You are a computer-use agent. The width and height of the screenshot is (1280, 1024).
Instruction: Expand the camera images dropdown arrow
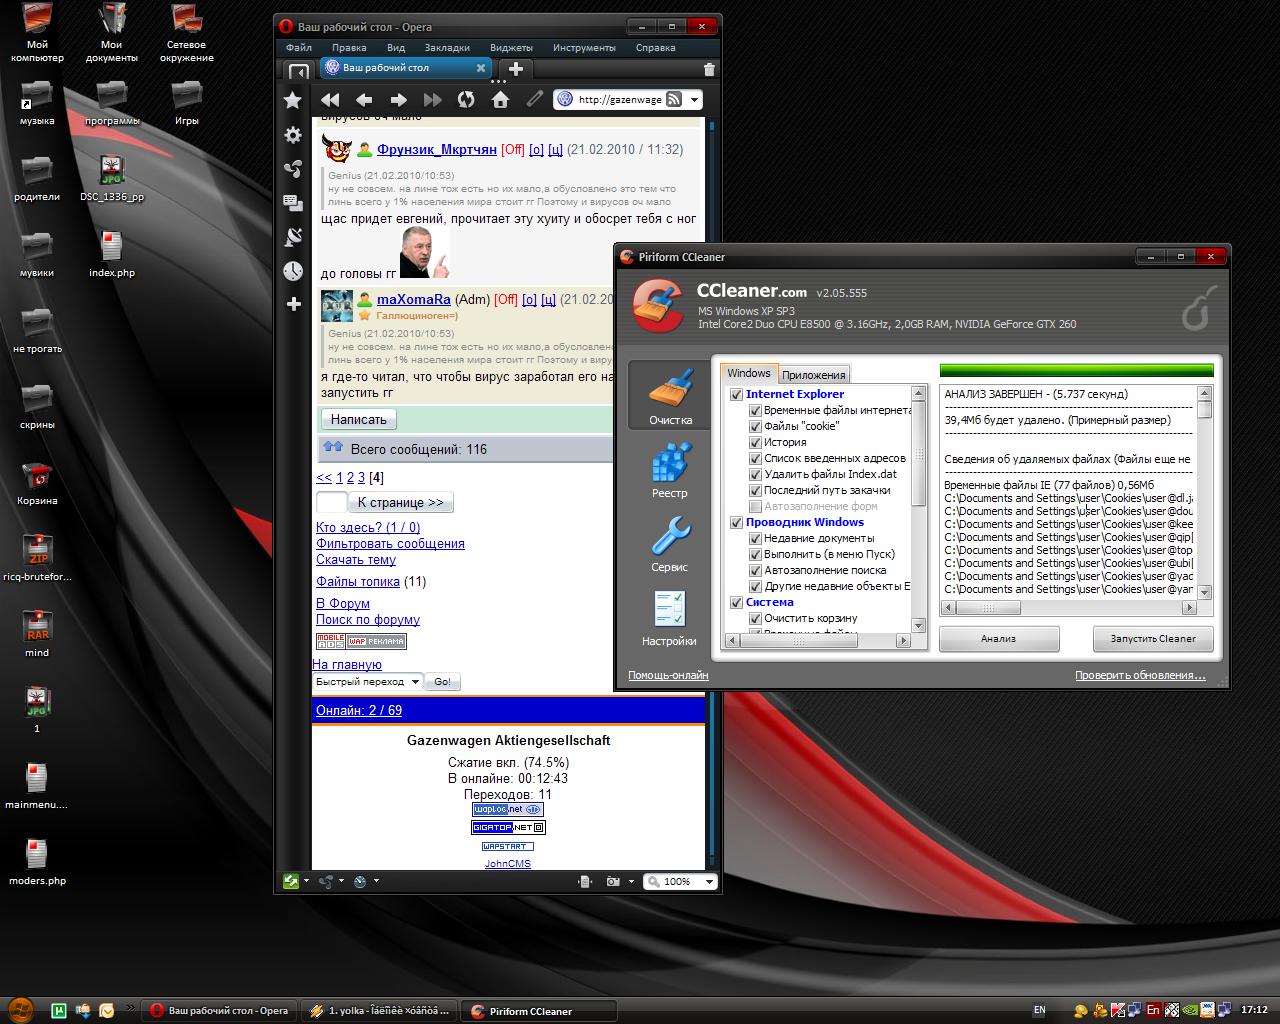(x=629, y=881)
